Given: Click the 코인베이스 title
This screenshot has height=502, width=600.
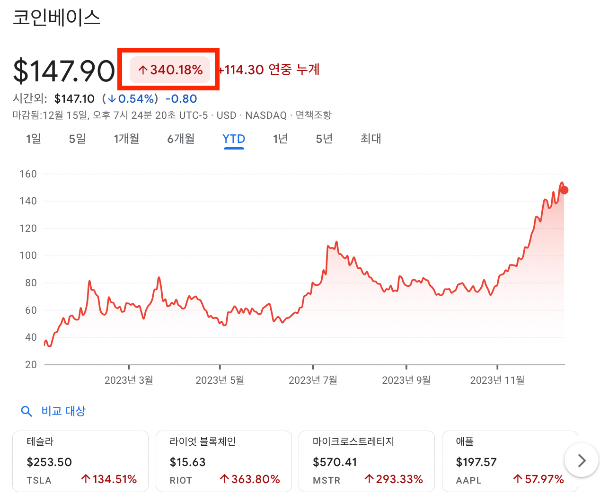Looking at the screenshot, I should click(56, 18).
